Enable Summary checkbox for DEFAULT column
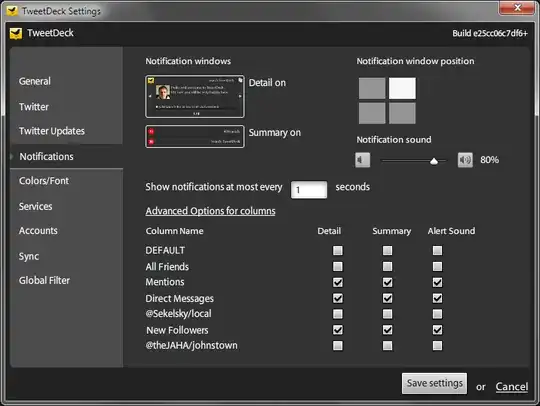Viewport: 540px width, 406px height. pos(387,250)
